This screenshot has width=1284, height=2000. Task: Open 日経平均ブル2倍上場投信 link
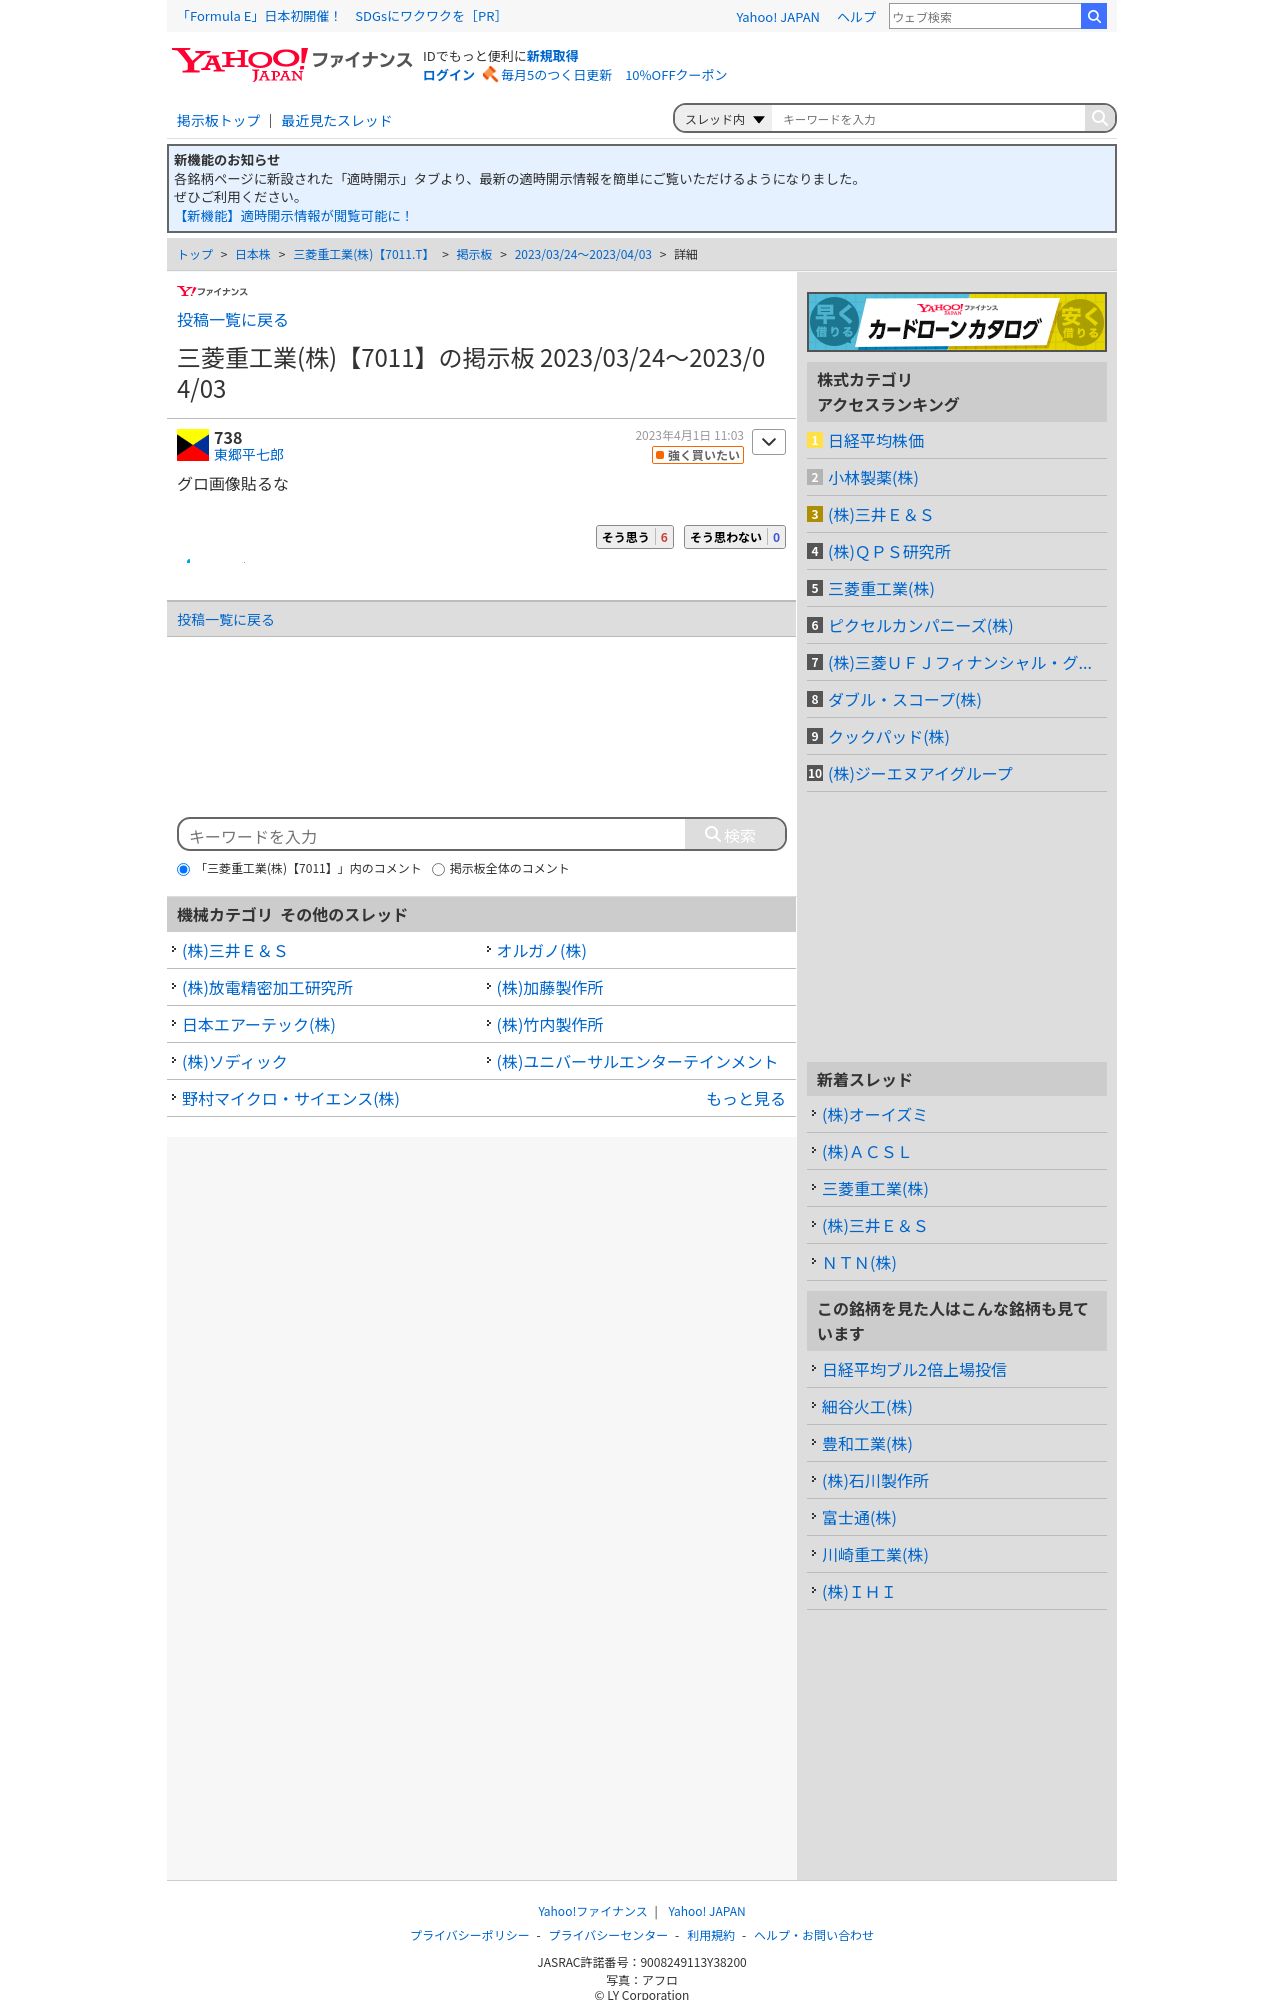[x=914, y=1370]
